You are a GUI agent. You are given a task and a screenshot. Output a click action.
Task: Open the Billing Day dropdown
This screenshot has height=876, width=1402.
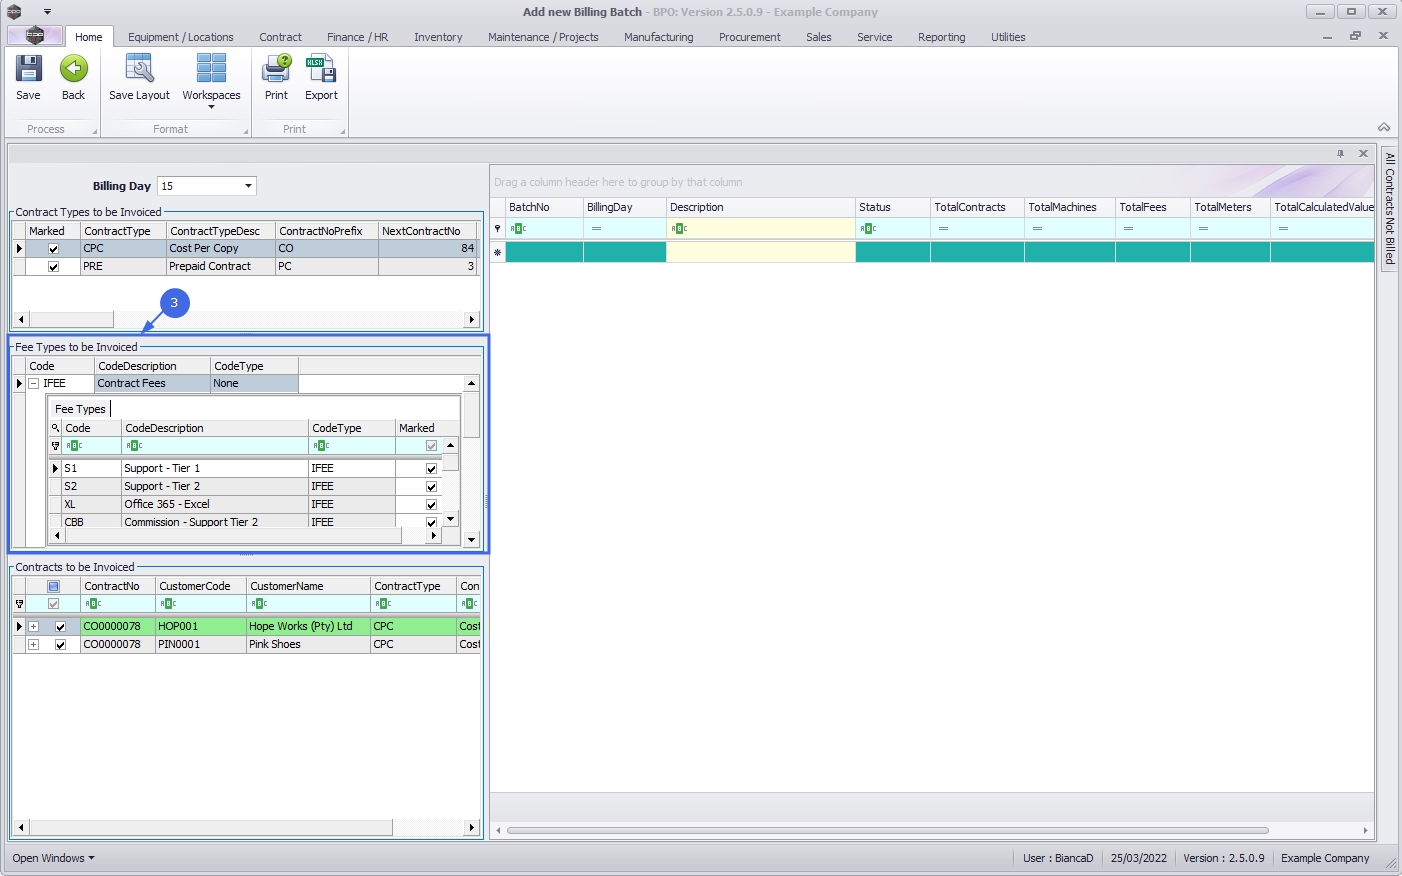(248, 186)
